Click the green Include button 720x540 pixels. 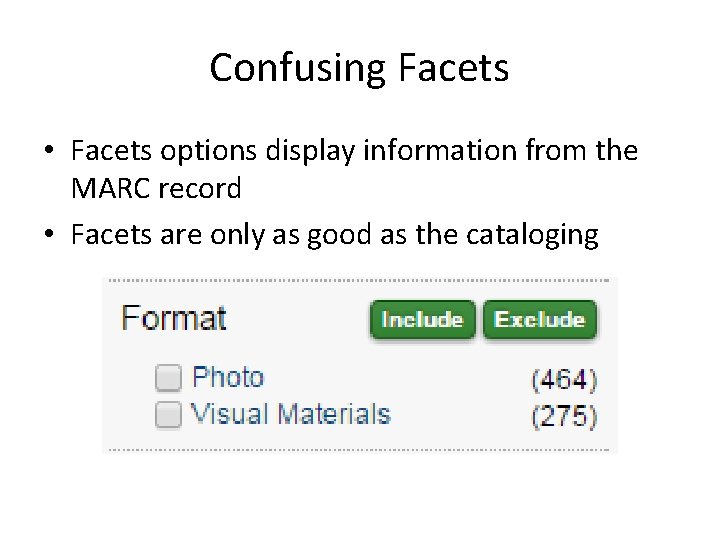tap(422, 320)
